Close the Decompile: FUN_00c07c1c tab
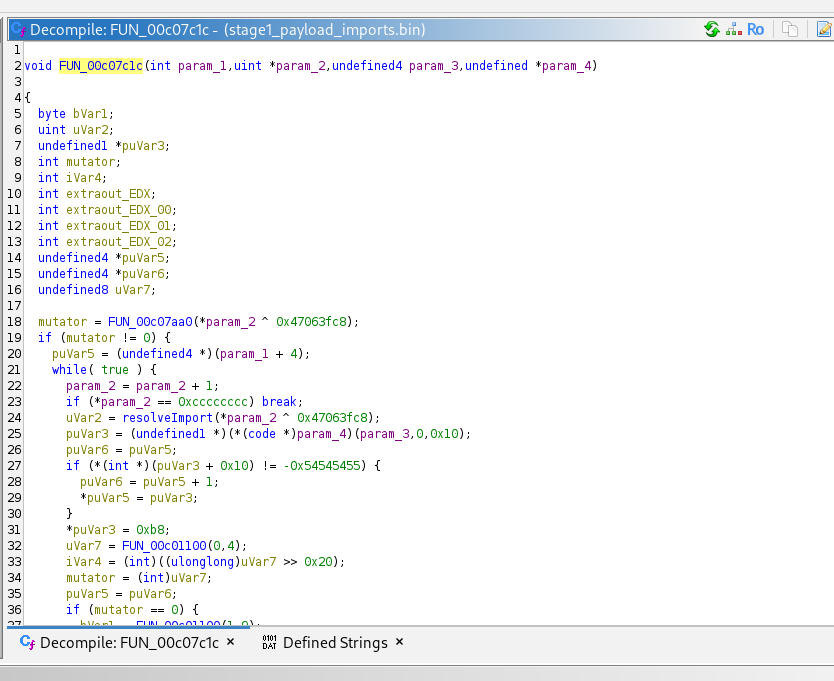Screen dimensions: 834x681 (x=230, y=642)
